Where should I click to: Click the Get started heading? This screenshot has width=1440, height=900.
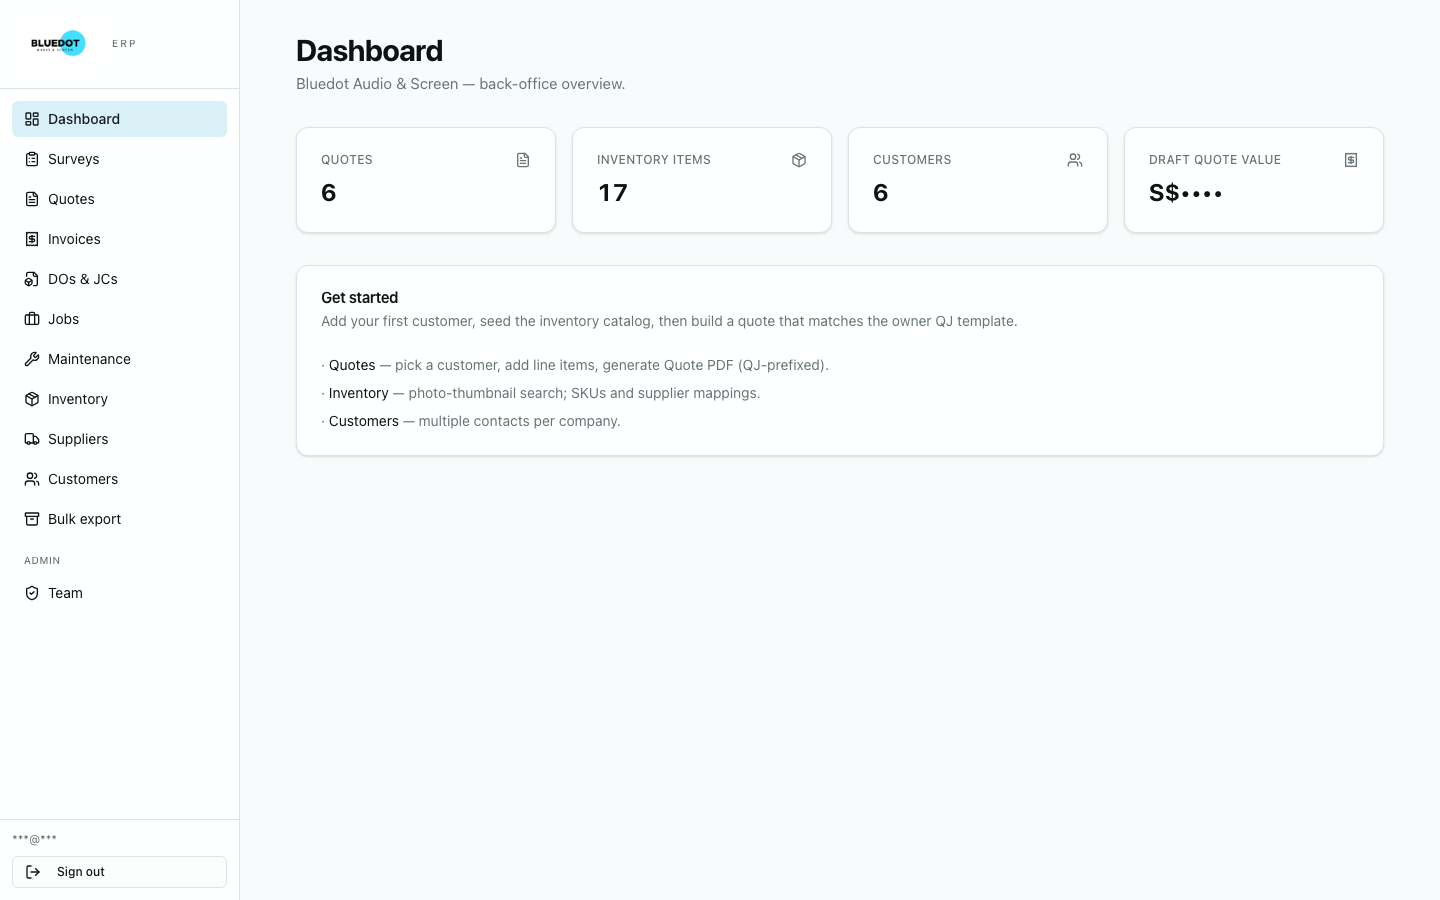pyautogui.click(x=359, y=298)
